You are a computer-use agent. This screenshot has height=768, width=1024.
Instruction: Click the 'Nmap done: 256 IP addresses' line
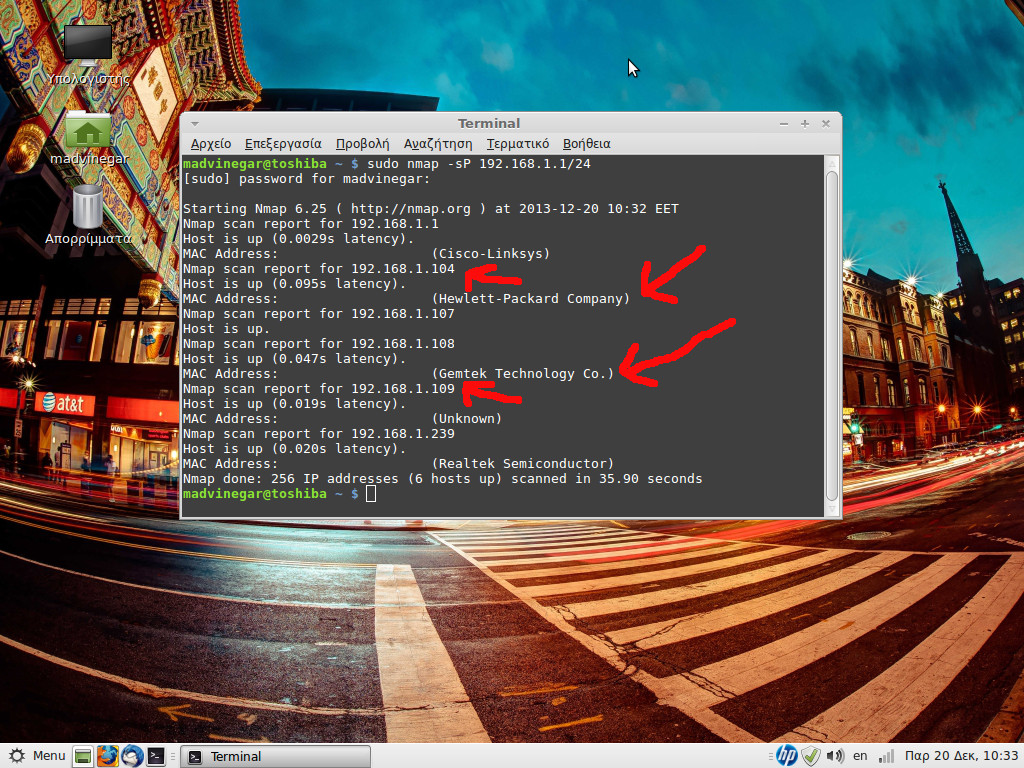coord(443,479)
